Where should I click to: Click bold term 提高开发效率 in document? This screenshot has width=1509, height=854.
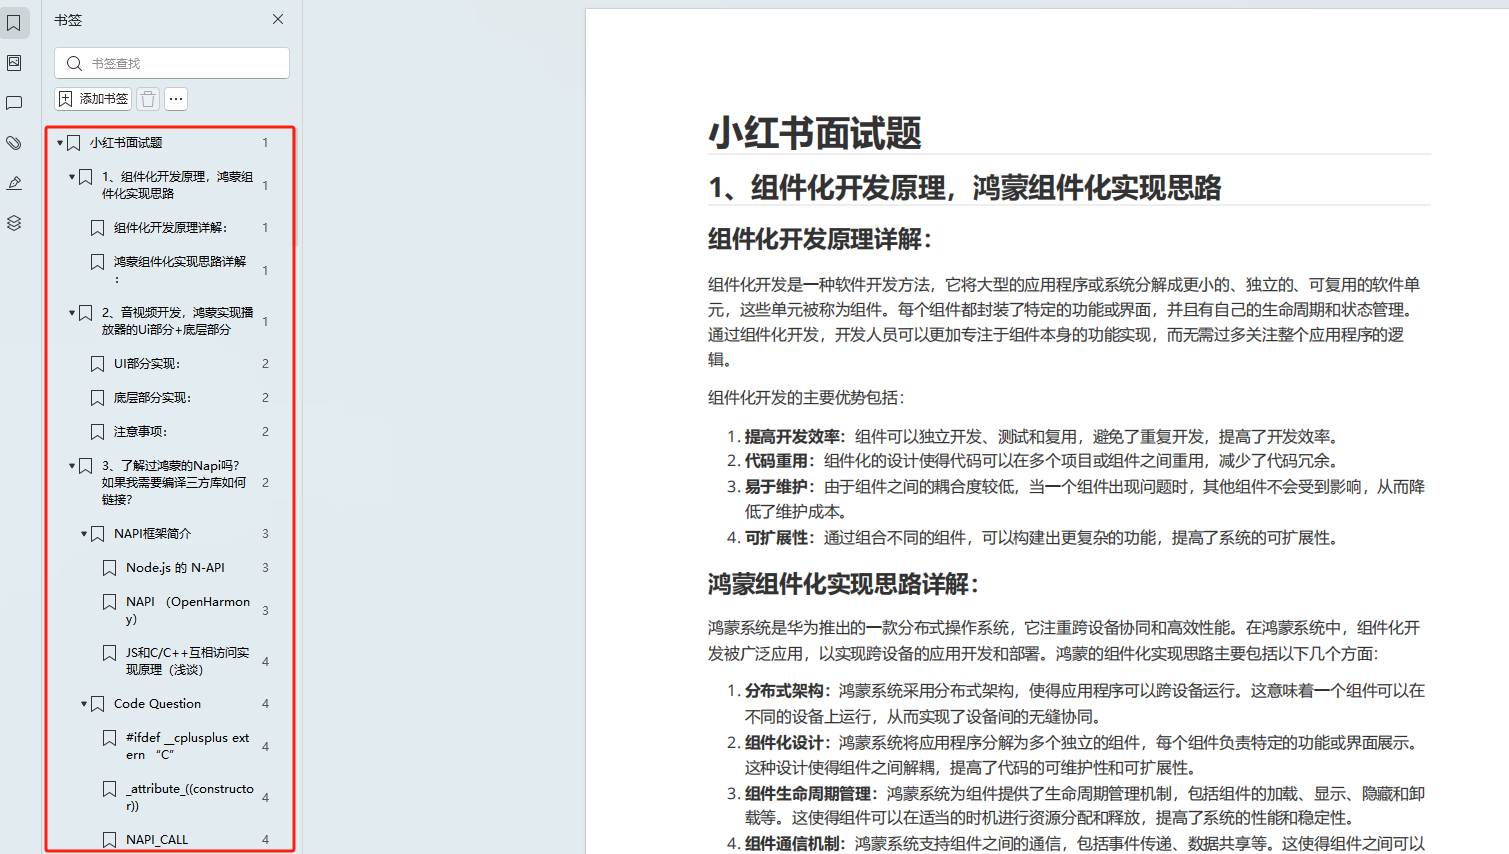[795, 437]
